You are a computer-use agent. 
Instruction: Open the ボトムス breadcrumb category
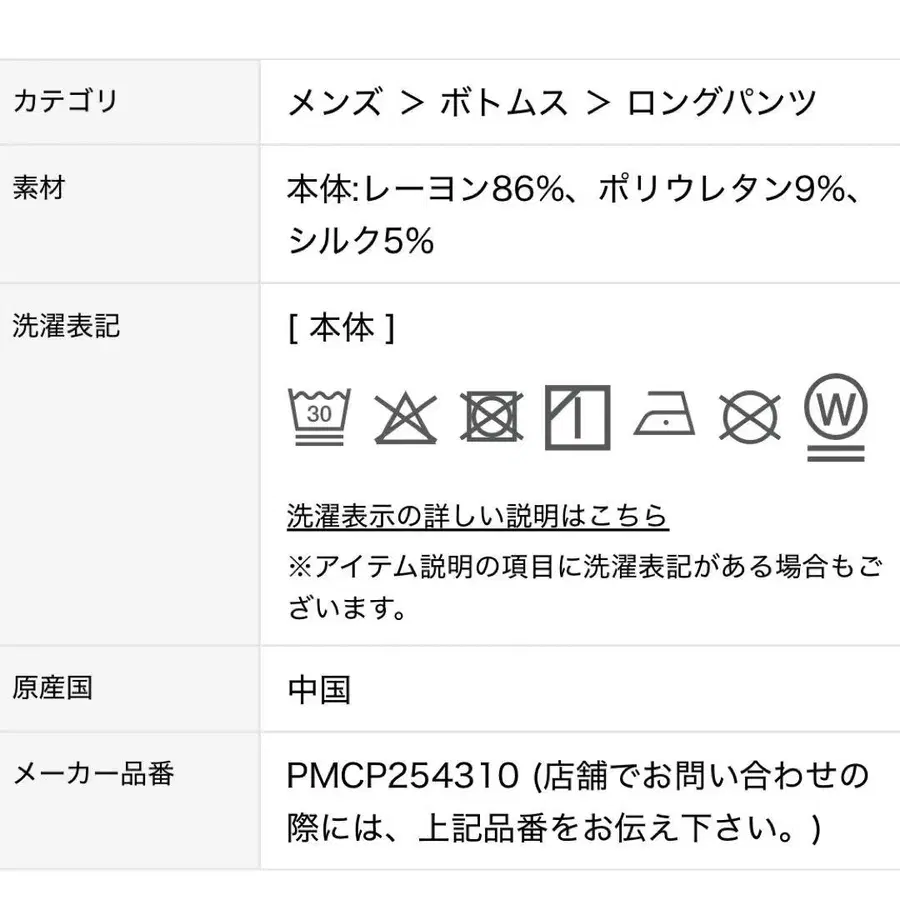point(504,102)
